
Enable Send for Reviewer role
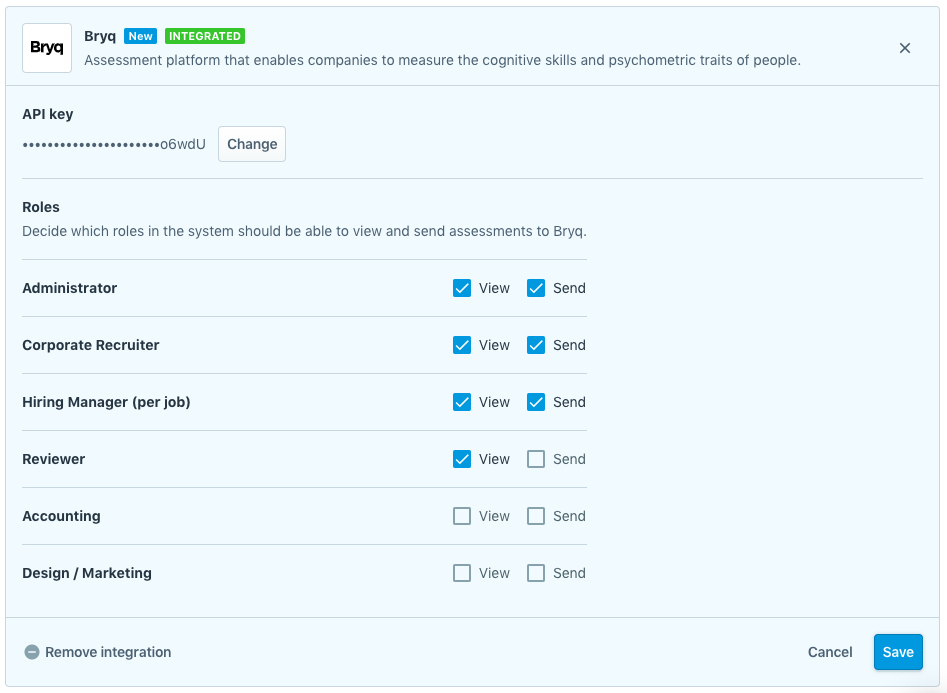pyautogui.click(x=536, y=459)
